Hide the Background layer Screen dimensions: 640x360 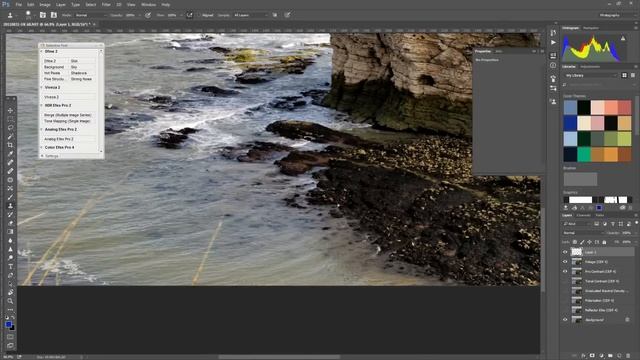[565, 320]
